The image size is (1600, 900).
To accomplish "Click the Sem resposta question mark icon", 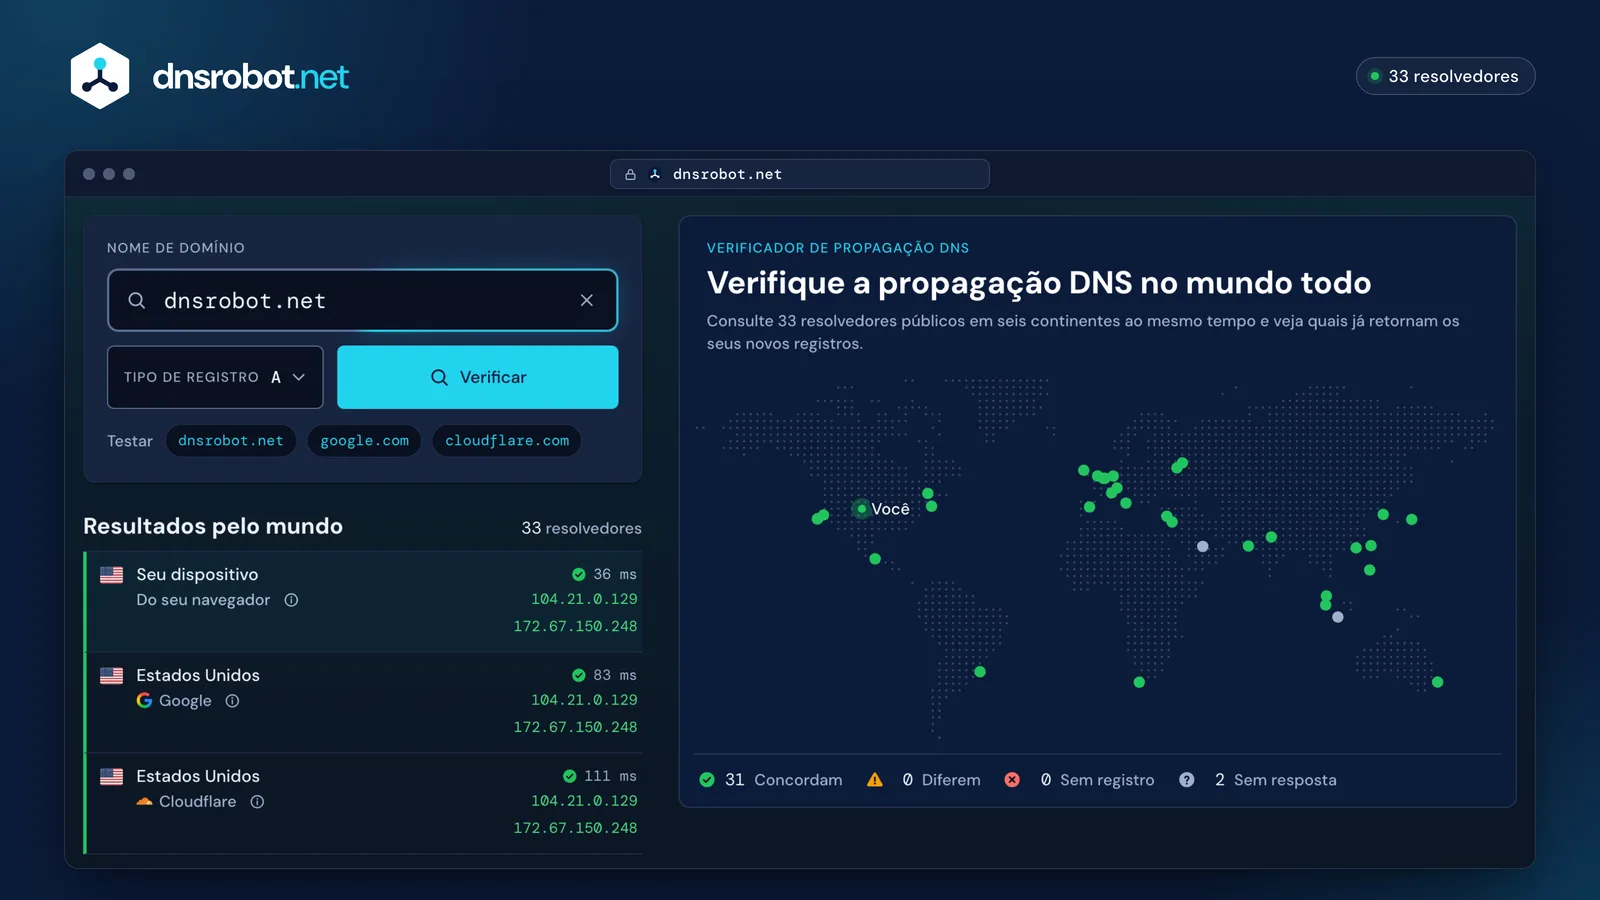I will (1186, 780).
